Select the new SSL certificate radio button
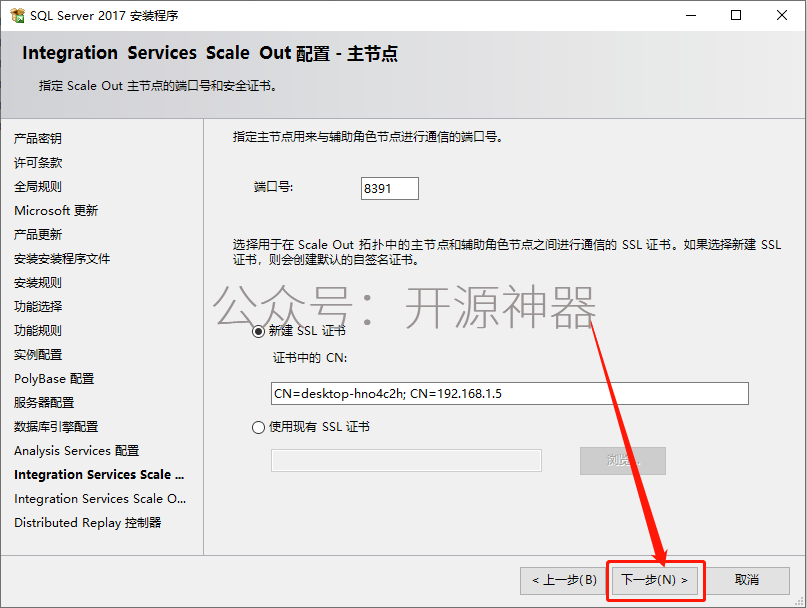 coord(258,331)
